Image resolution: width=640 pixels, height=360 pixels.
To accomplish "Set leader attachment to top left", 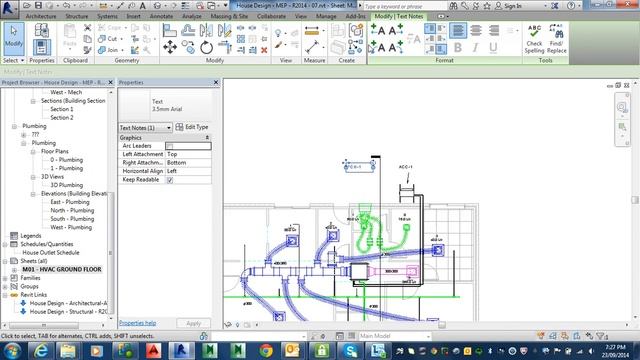I will click(x=430, y=28).
